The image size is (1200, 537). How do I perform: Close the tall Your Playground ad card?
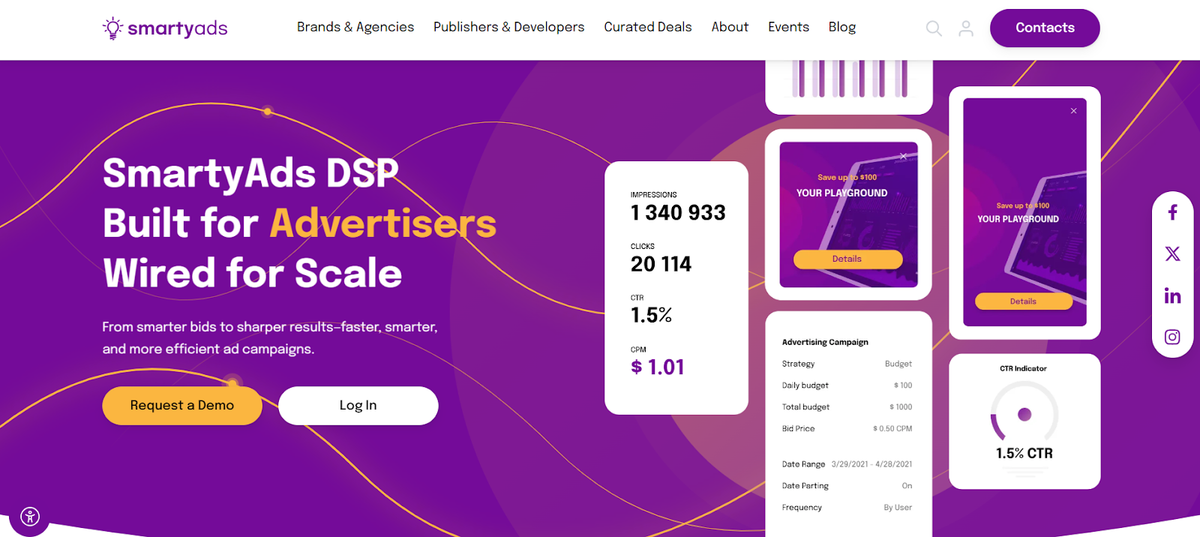click(x=1074, y=111)
